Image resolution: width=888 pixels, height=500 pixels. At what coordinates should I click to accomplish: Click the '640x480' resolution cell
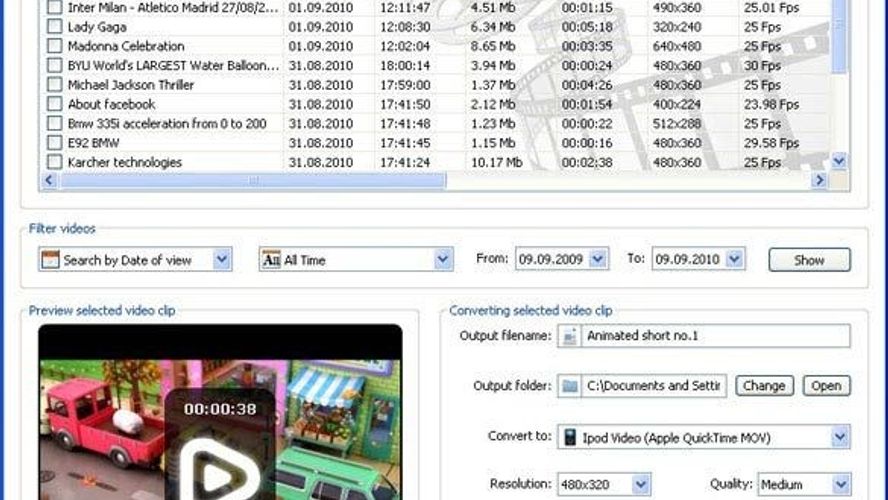click(x=677, y=46)
